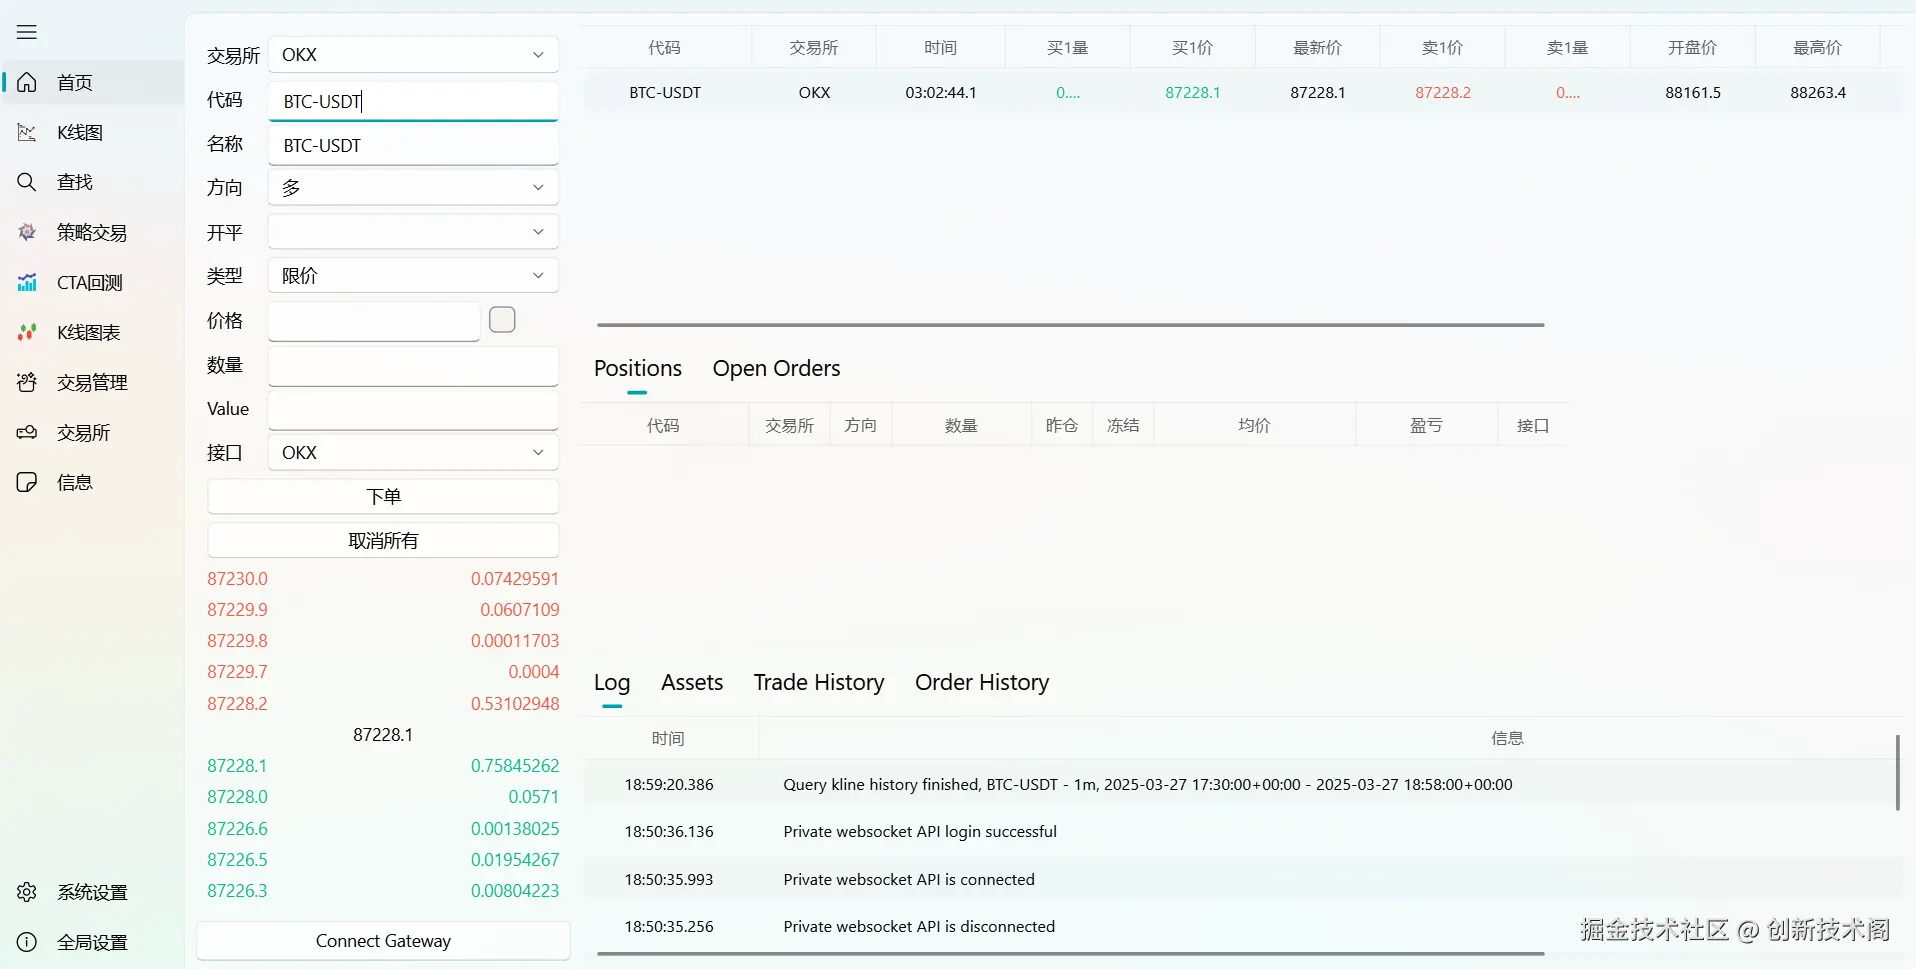
Task: Open the hamburger menu icon
Action: pyautogui.click(x=27, y=32)
